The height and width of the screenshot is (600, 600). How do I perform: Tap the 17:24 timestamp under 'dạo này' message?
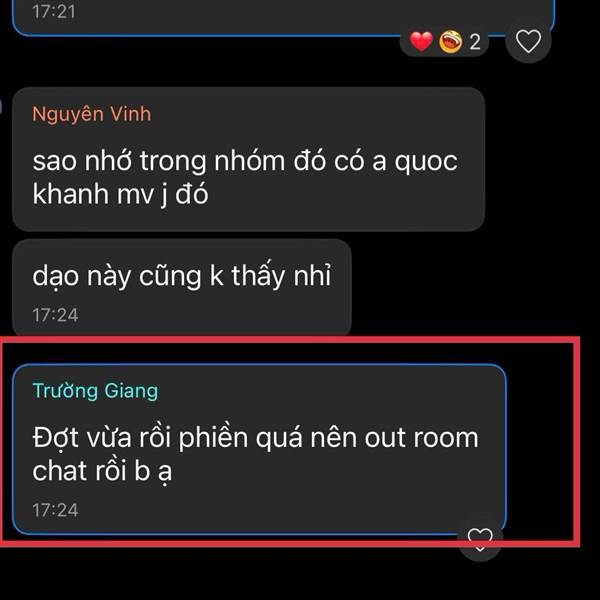tap(55, 315)
